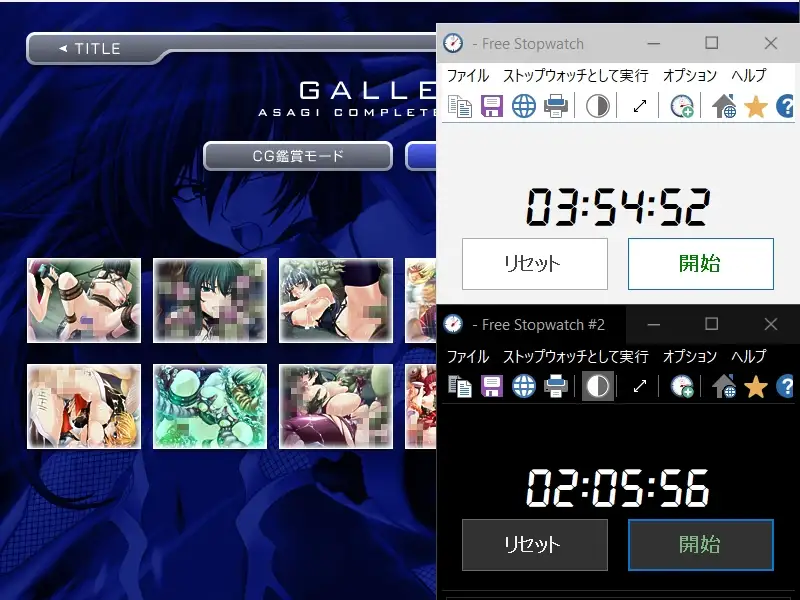Click the purple save icon in Free Stopwatch #2
The image size is (800, 600).
pos(492,386)
